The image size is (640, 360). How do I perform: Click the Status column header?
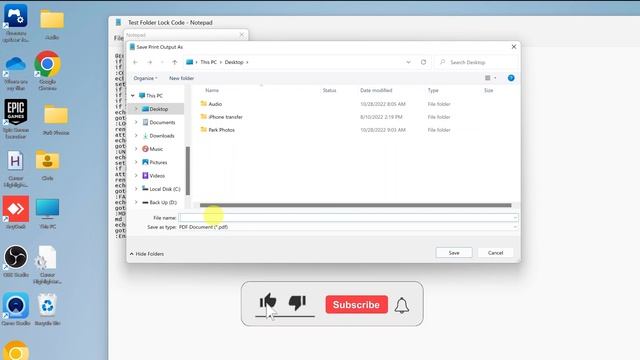[329, 90]
